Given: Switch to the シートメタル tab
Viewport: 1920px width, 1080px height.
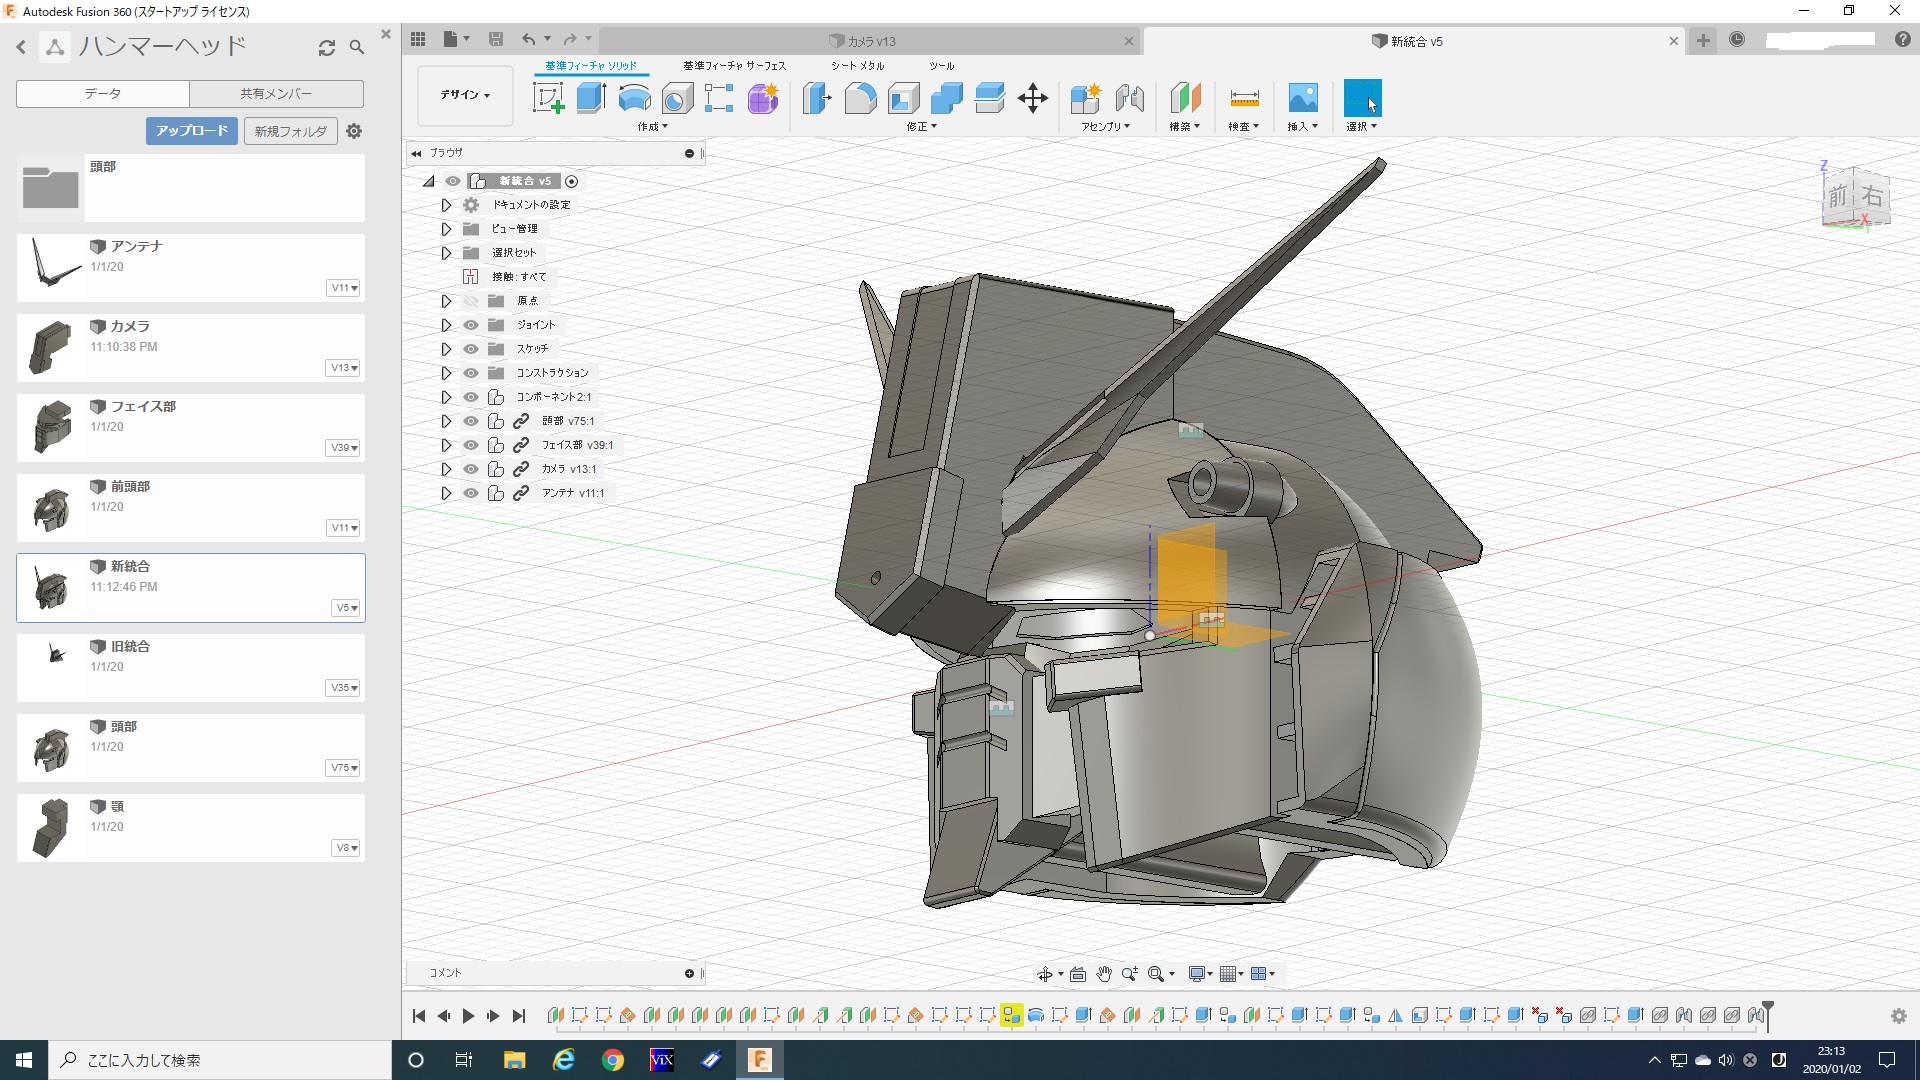Looking at the screenshot, I should tap(857, 66).
